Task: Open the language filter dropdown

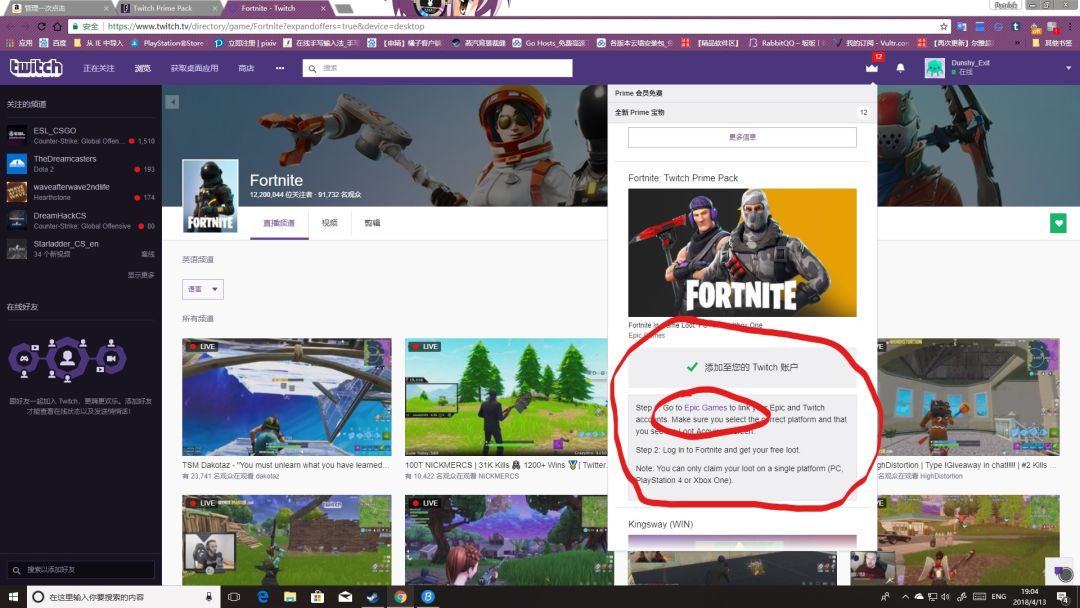Action: (202, 289)
